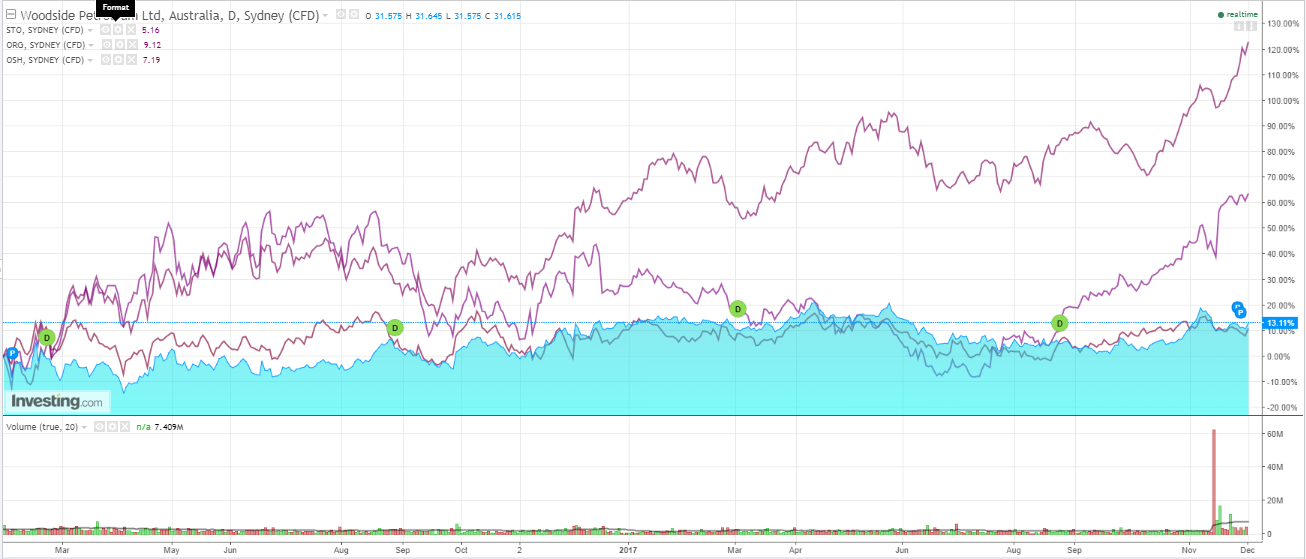Click the Woodside Petroleum Ltd chart title
1306x559 pixels.
pyautogui.click(x=169, y=14)
